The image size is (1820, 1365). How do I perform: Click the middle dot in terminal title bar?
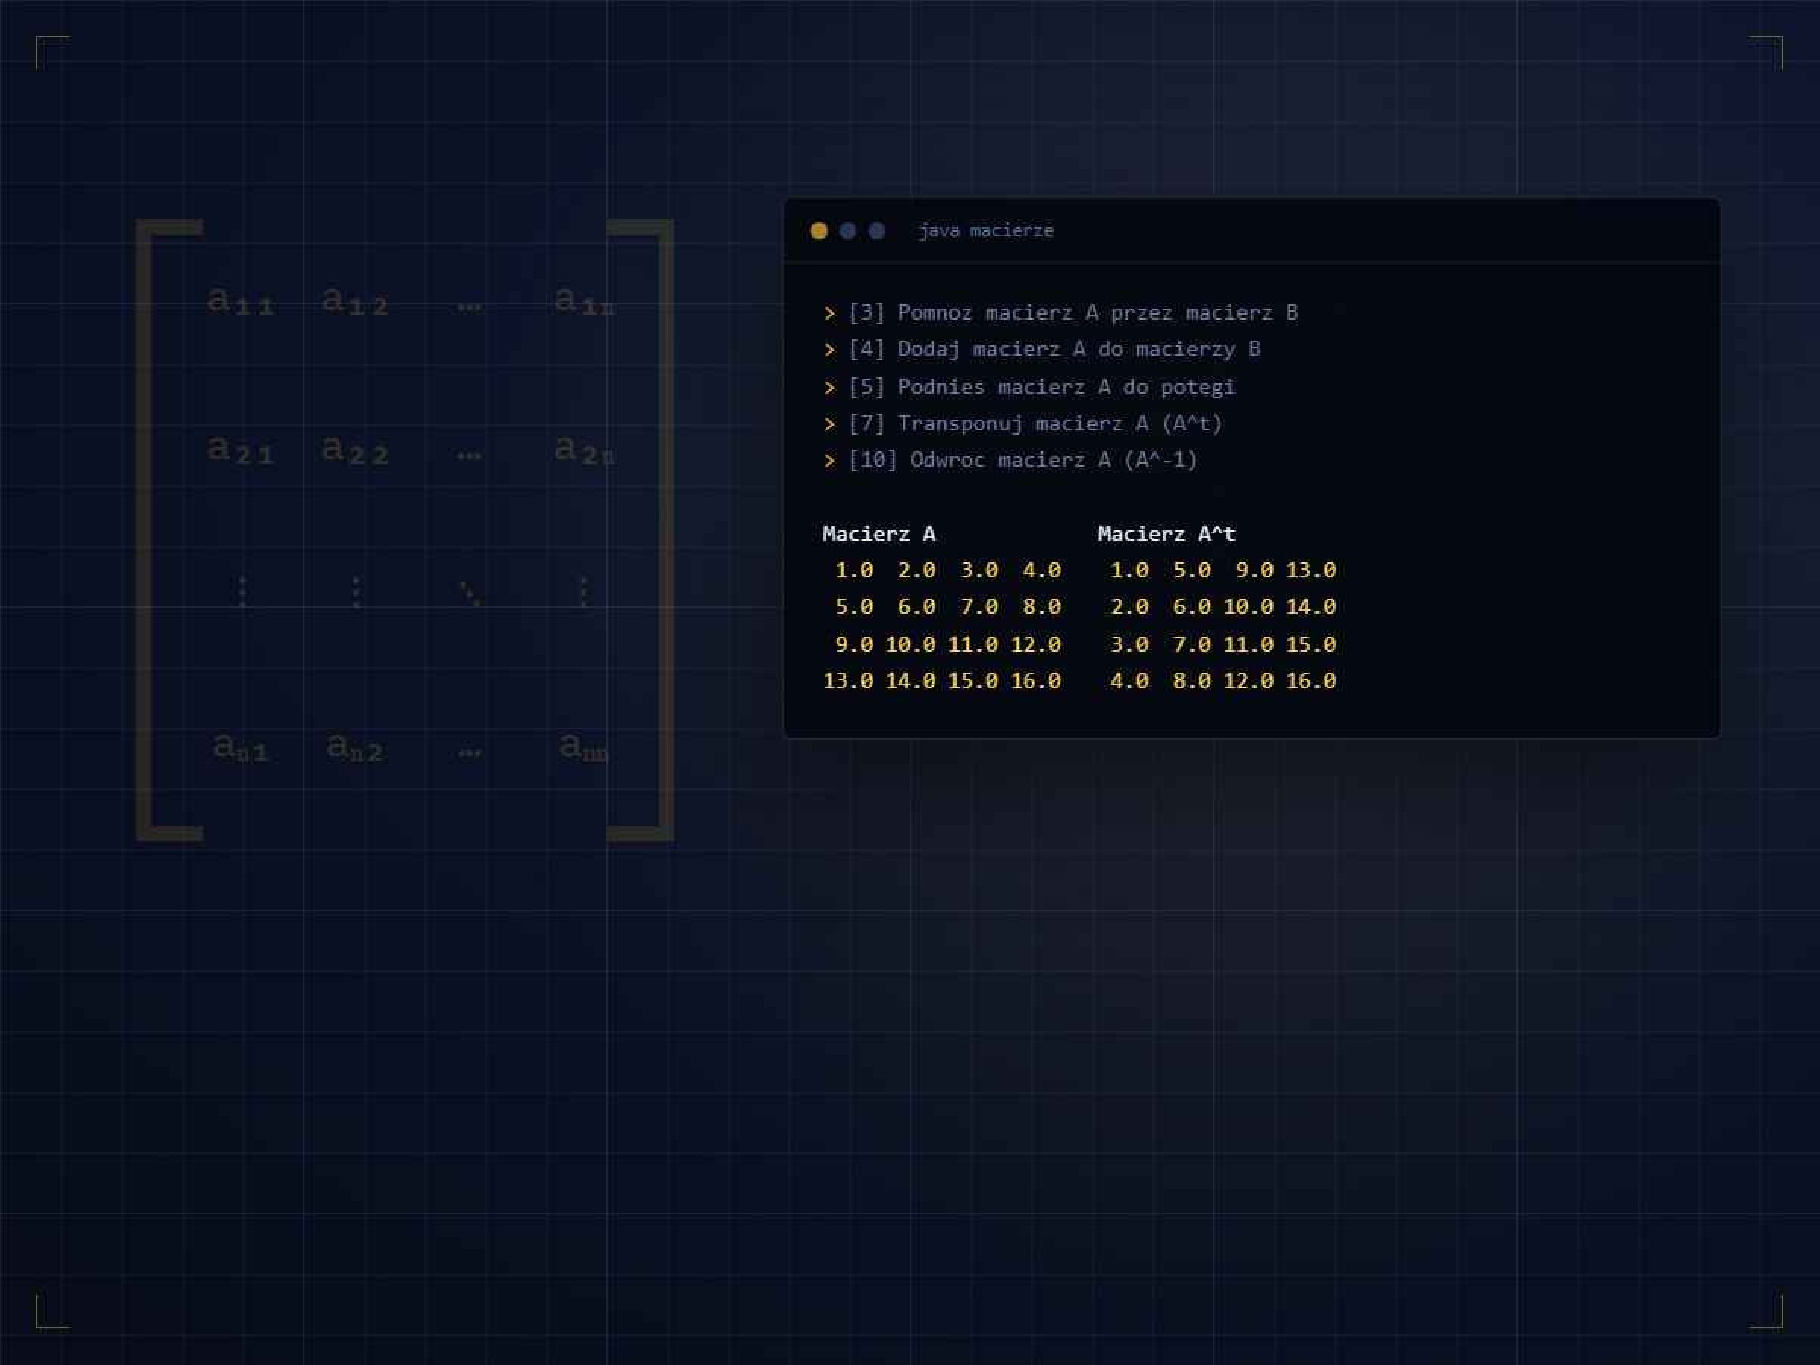(x=848, y=231)
